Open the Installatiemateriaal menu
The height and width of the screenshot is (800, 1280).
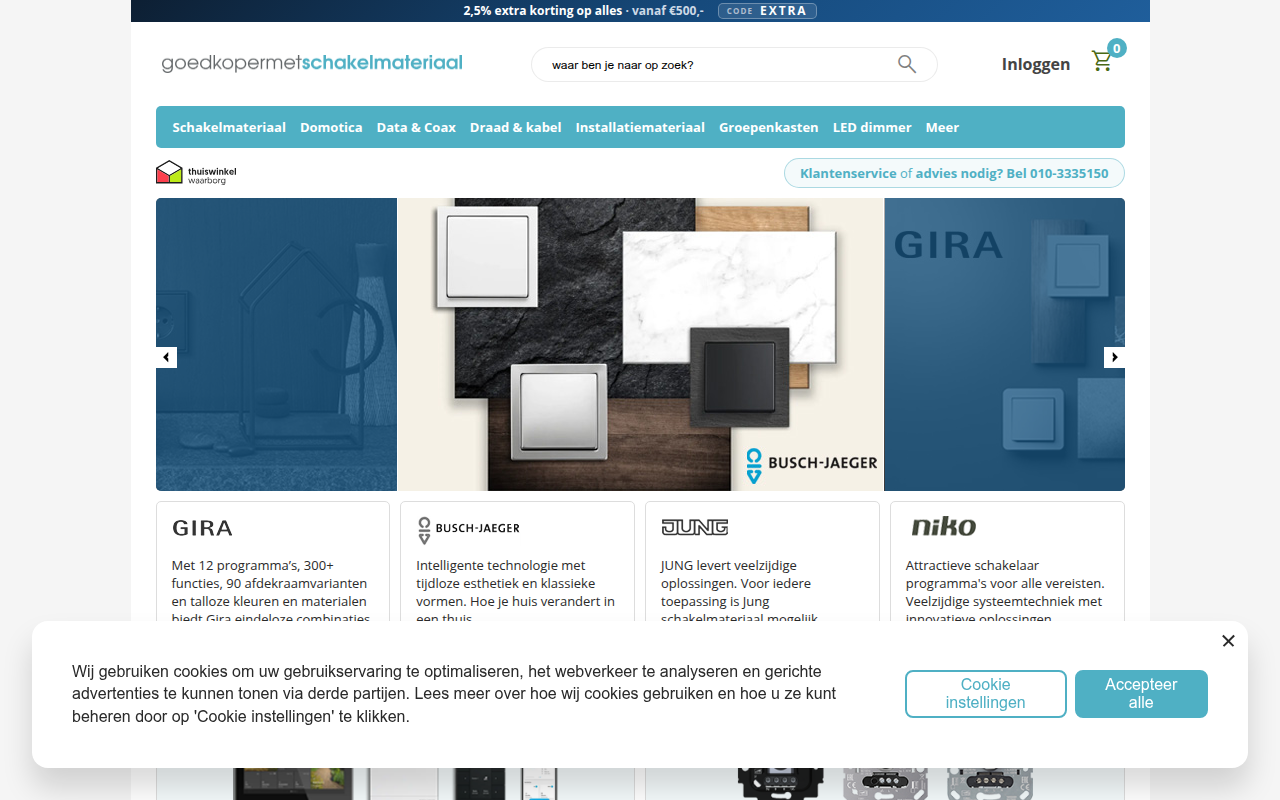(640, 127)
